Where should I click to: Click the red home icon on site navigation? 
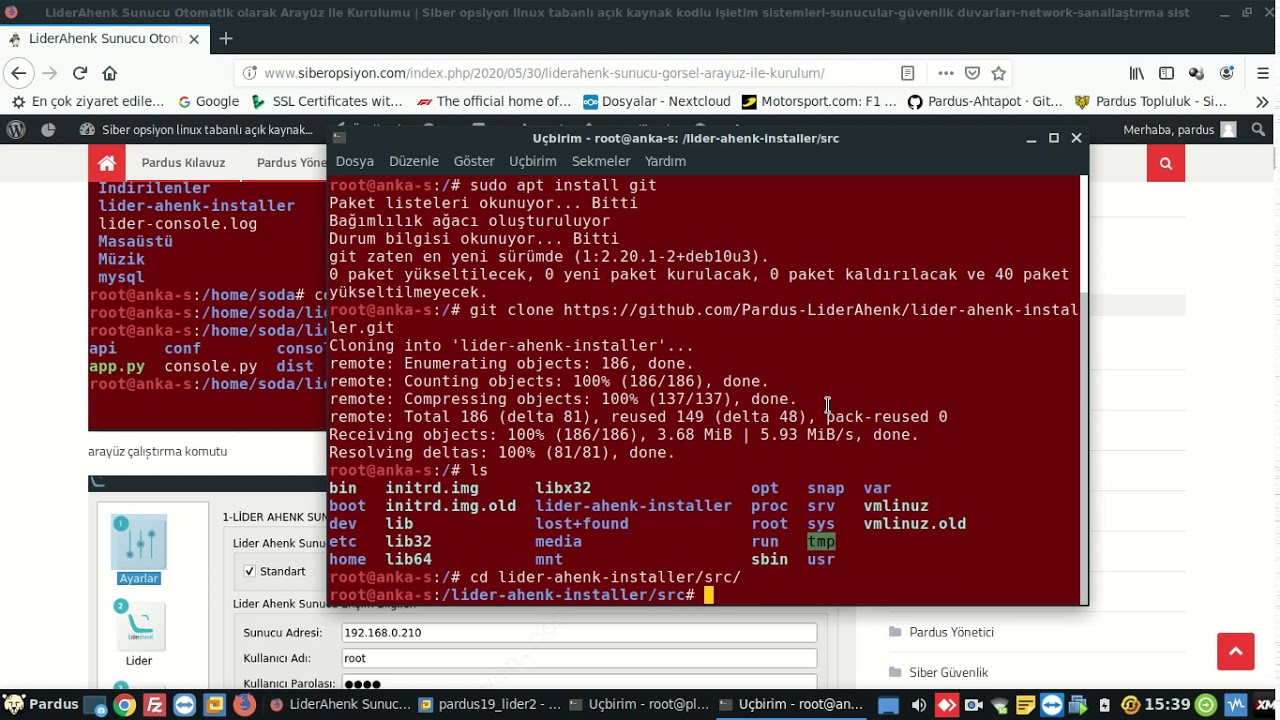[107, 163]
